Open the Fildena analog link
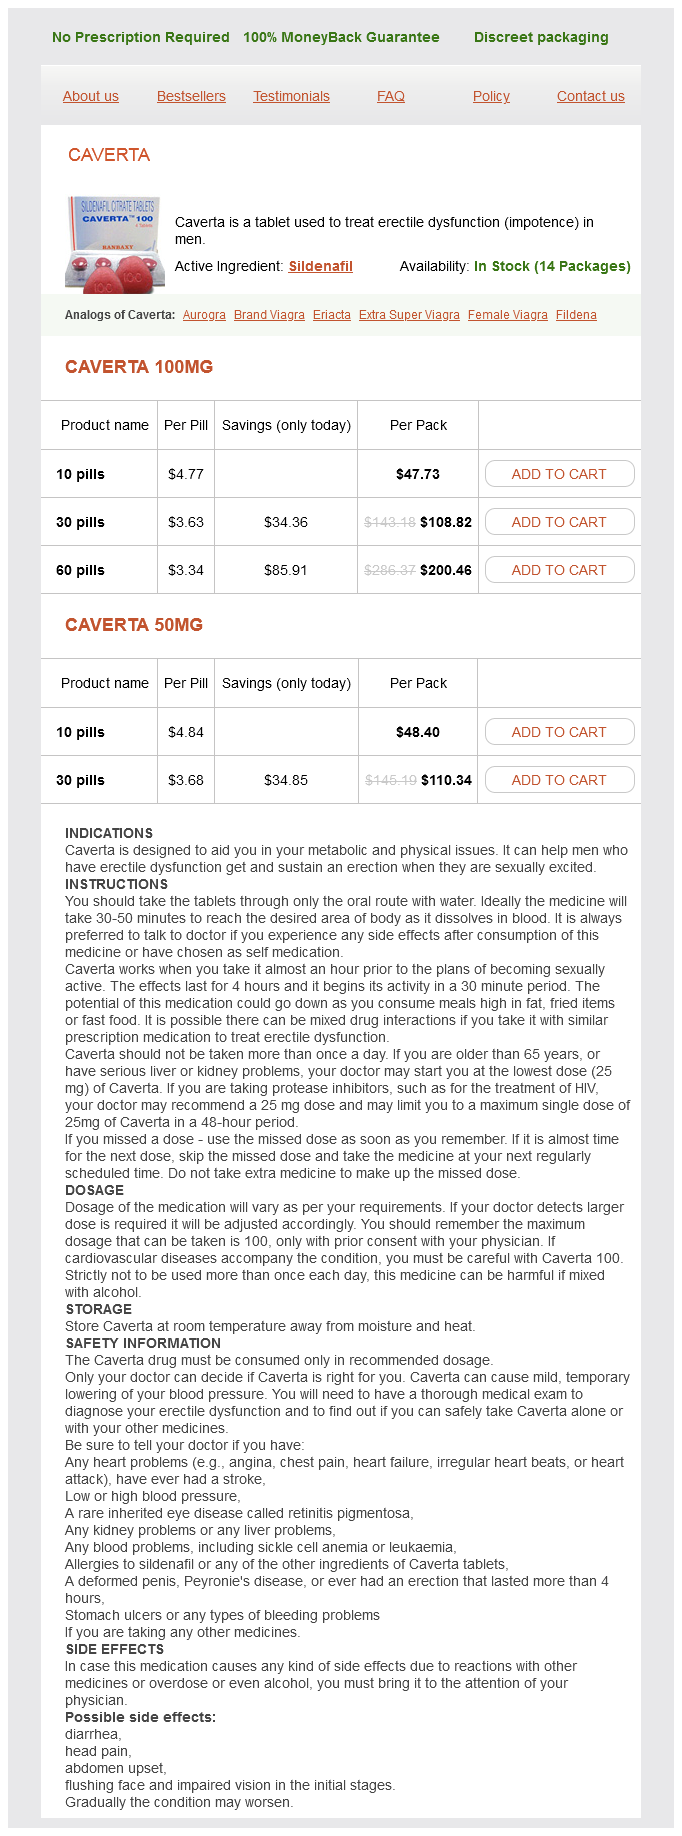This screenshot has height=1836, width=682. click(576, 315)
